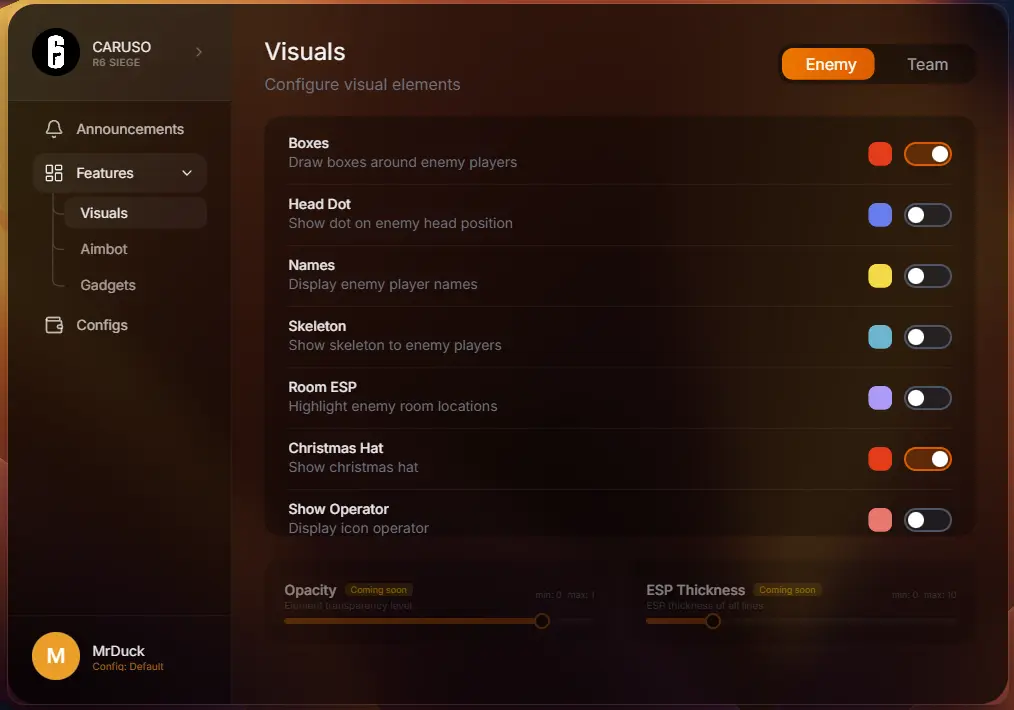Go to the Gadgets section
Viewport: 1014px width, 710px height.
coord(108,285)
